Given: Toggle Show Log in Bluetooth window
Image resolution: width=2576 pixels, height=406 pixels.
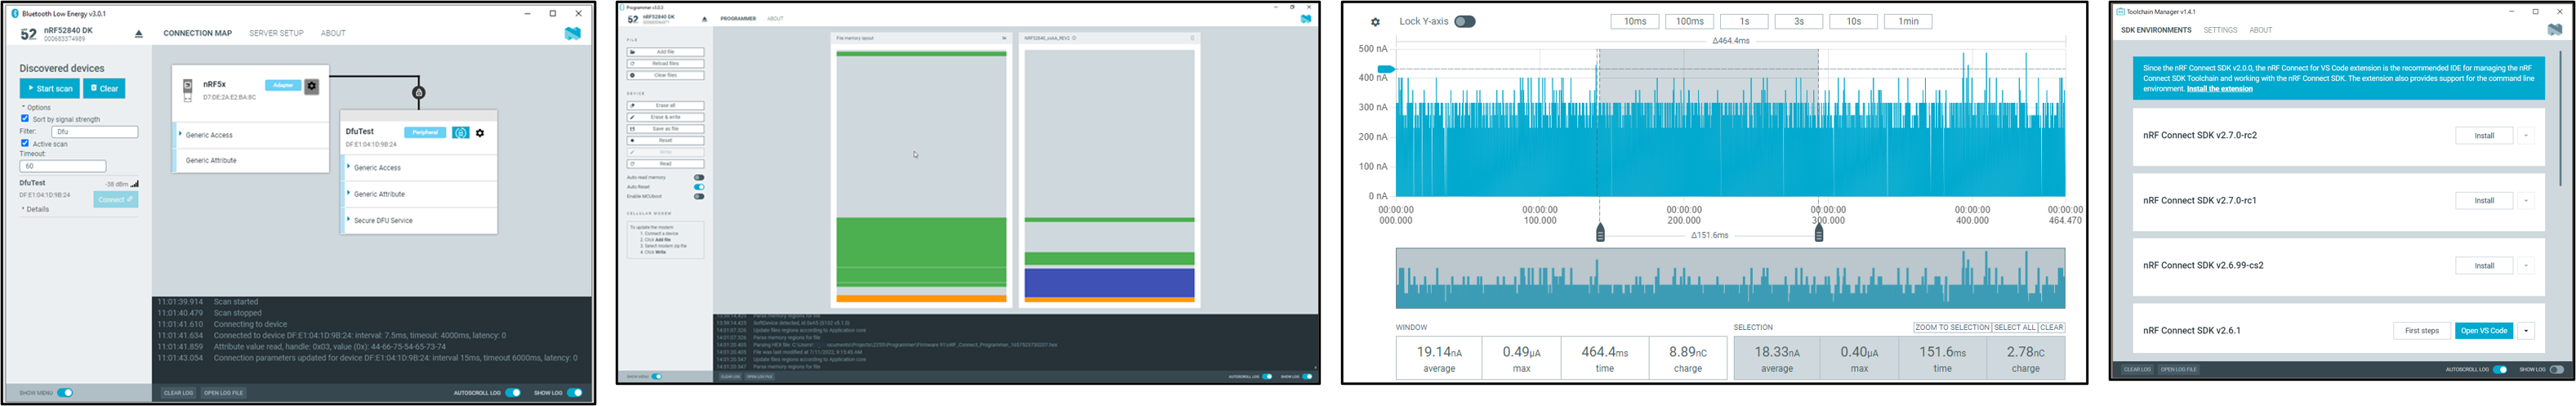Looking at the screenshot, I should tap(575, 393).
